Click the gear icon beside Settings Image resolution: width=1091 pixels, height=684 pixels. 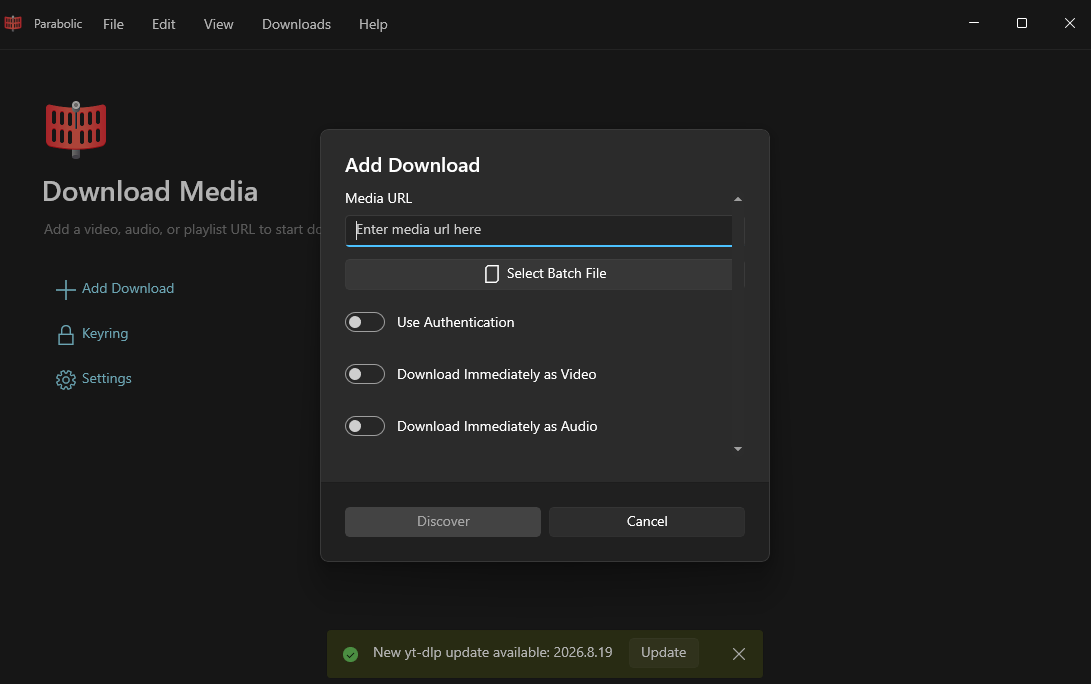coord(65,379)
